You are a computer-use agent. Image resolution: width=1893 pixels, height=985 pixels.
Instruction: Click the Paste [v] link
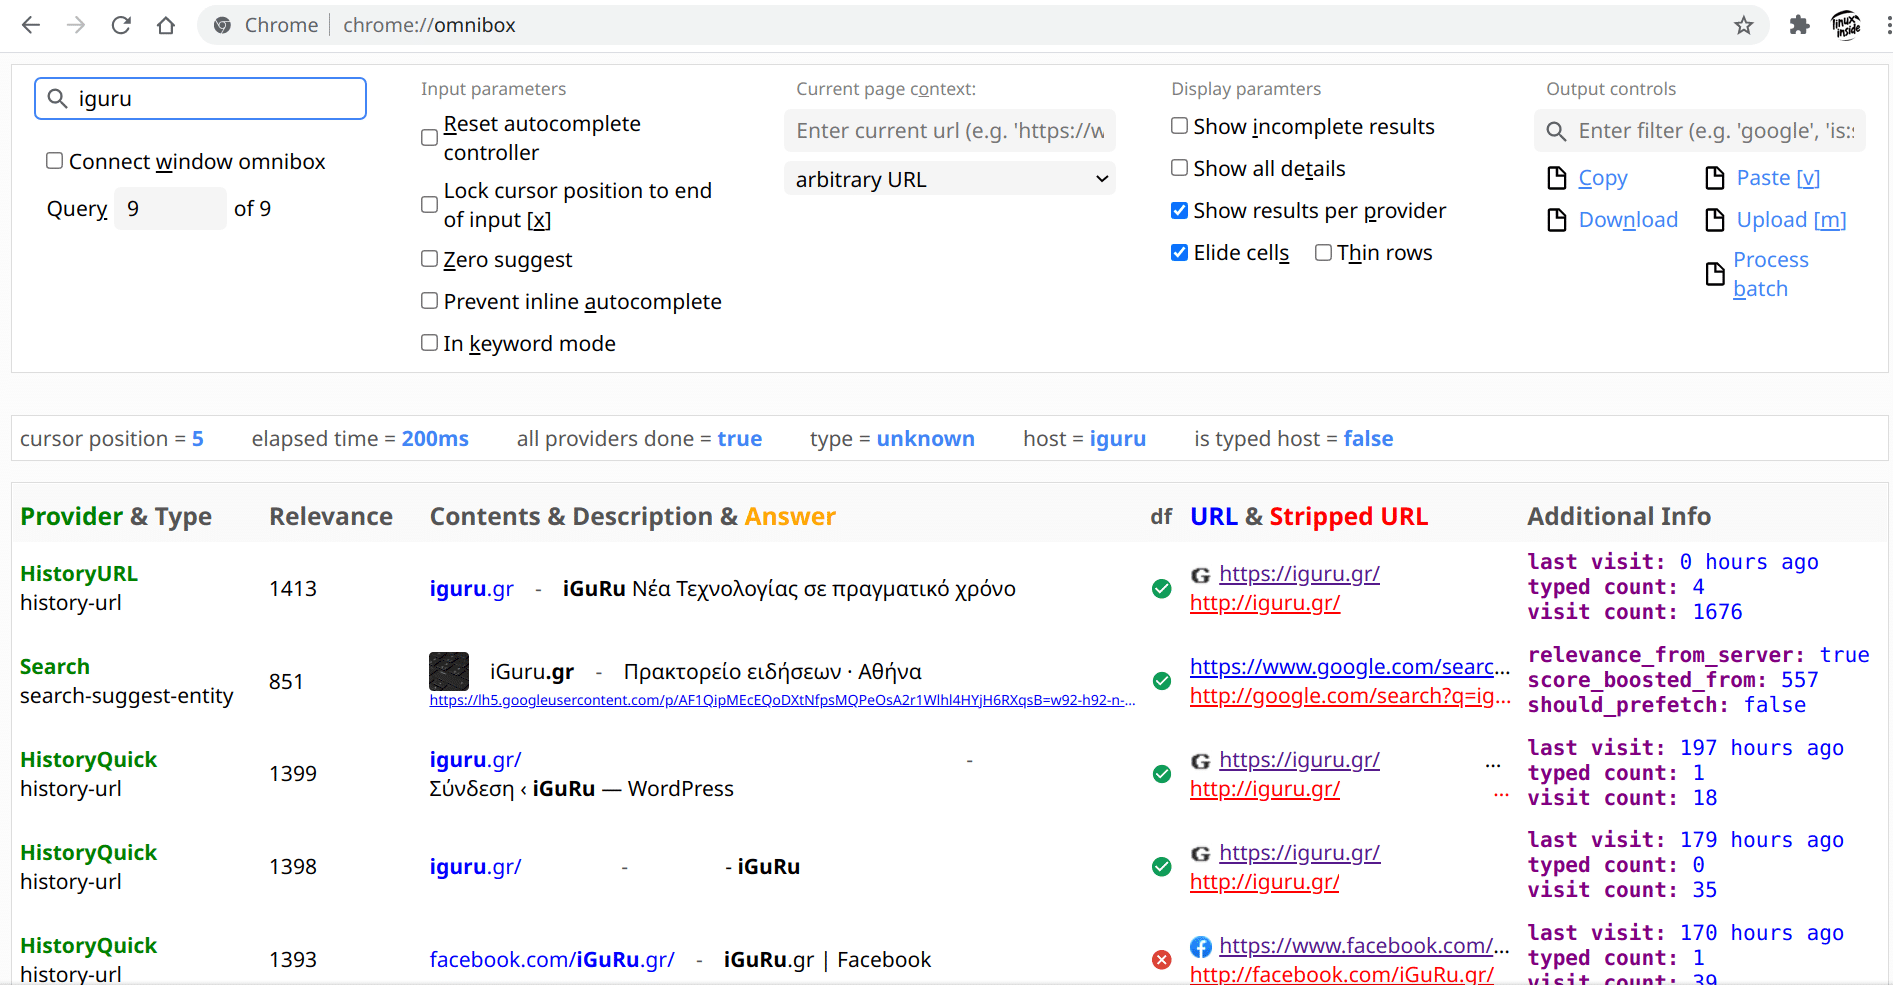point(1778,178)
